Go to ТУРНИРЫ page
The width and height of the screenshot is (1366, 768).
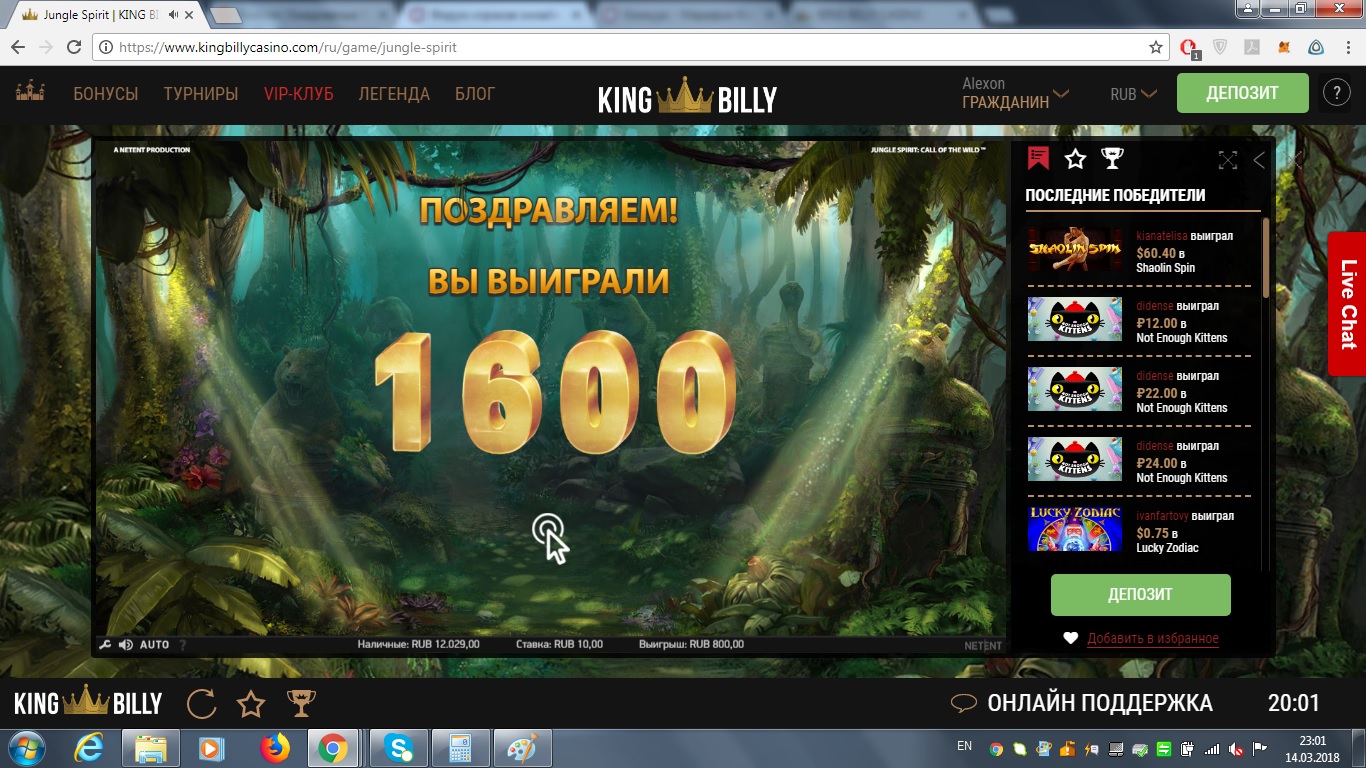coord(201,94)
